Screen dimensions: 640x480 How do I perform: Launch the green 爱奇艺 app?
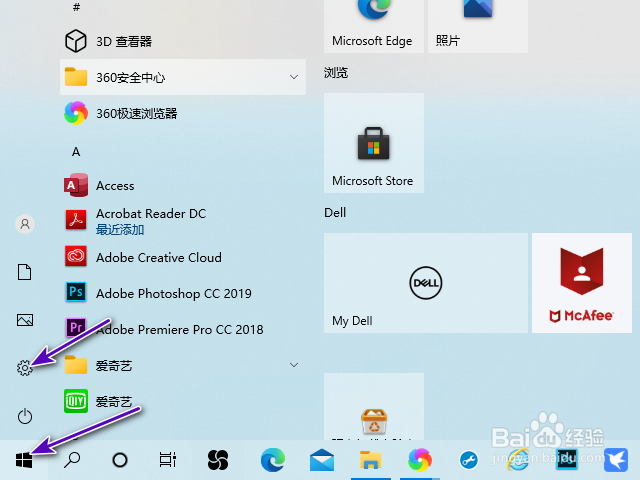pos(183,401)
